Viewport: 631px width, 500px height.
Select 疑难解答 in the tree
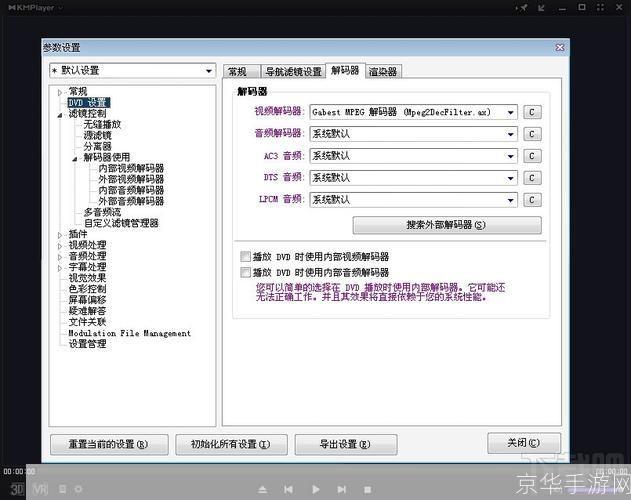click(x=87, y=311)
